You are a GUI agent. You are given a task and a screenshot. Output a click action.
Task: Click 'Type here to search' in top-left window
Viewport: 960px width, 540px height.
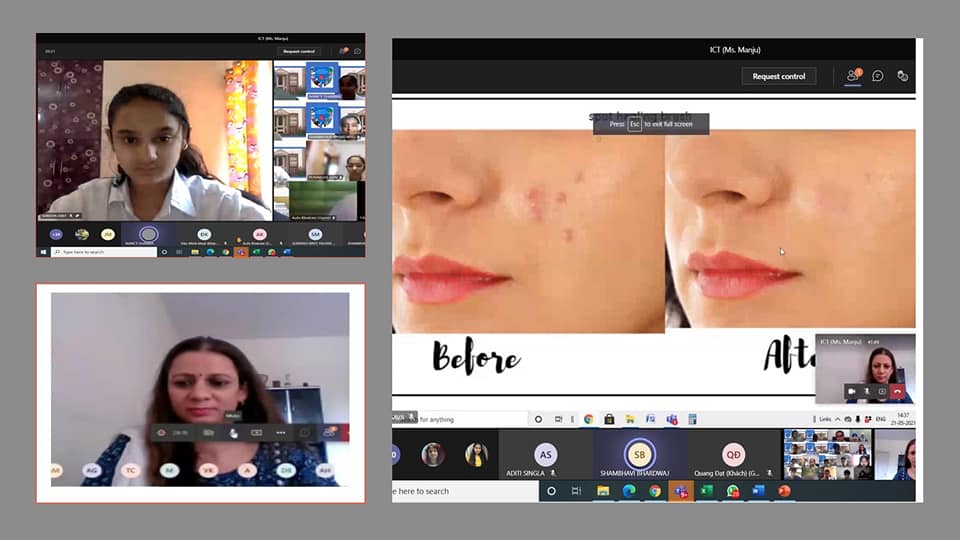[x=104, y=252]
